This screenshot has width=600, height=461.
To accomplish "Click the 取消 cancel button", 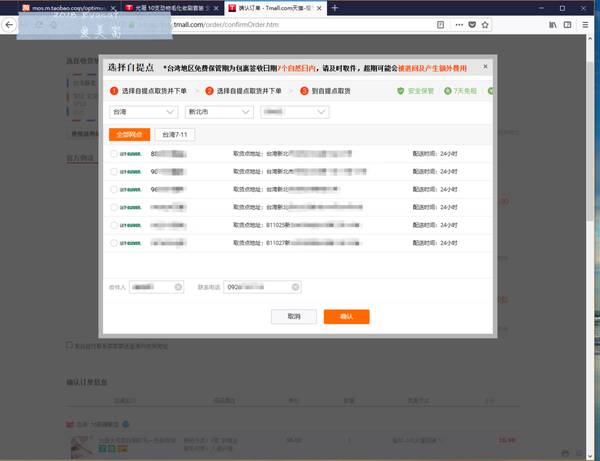I will tap(294, 316).
